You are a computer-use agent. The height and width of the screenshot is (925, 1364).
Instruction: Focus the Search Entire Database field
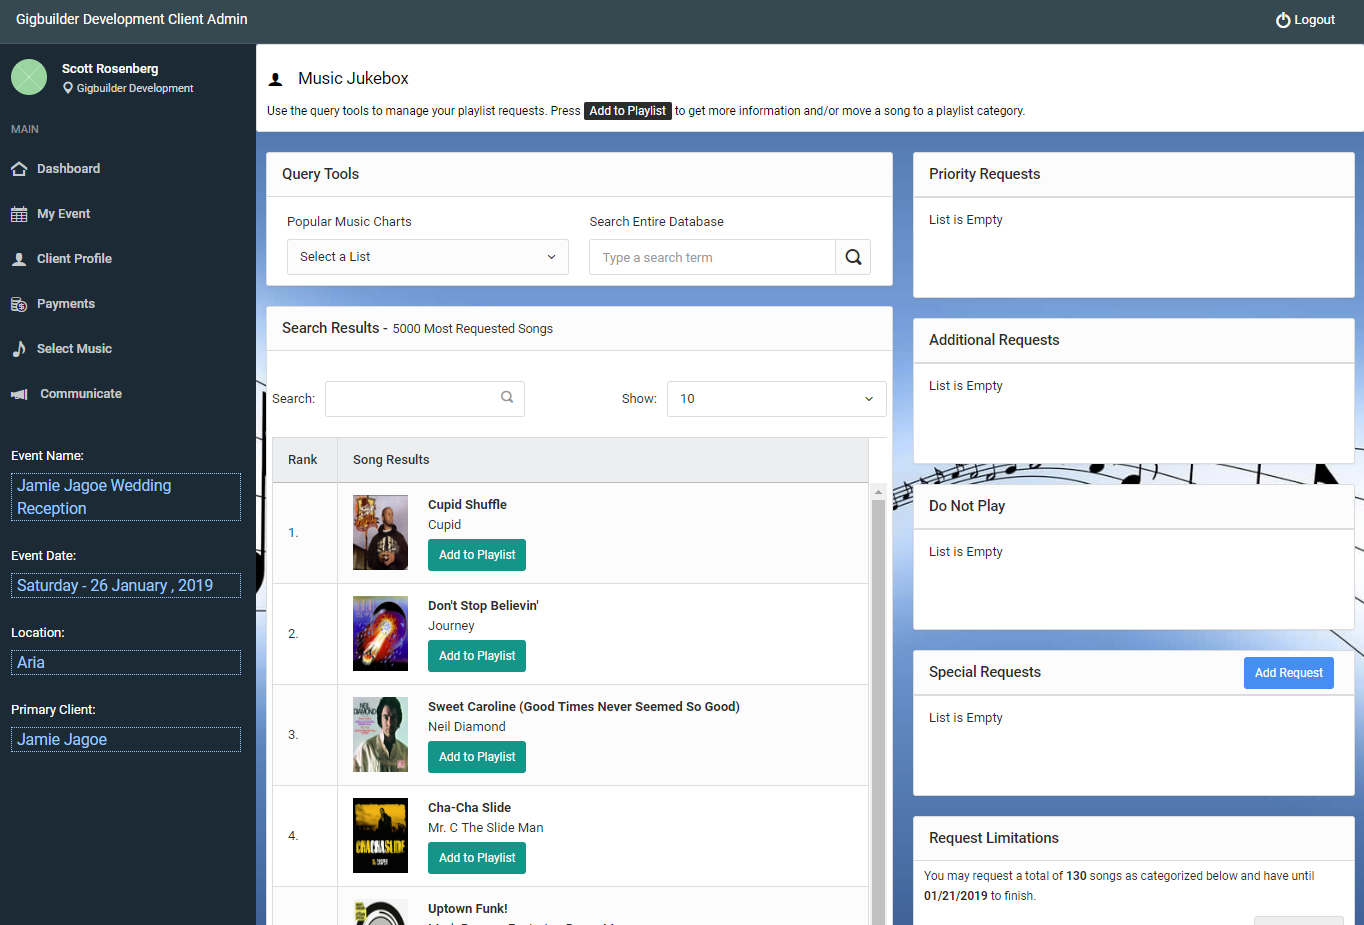click(712, 257)
